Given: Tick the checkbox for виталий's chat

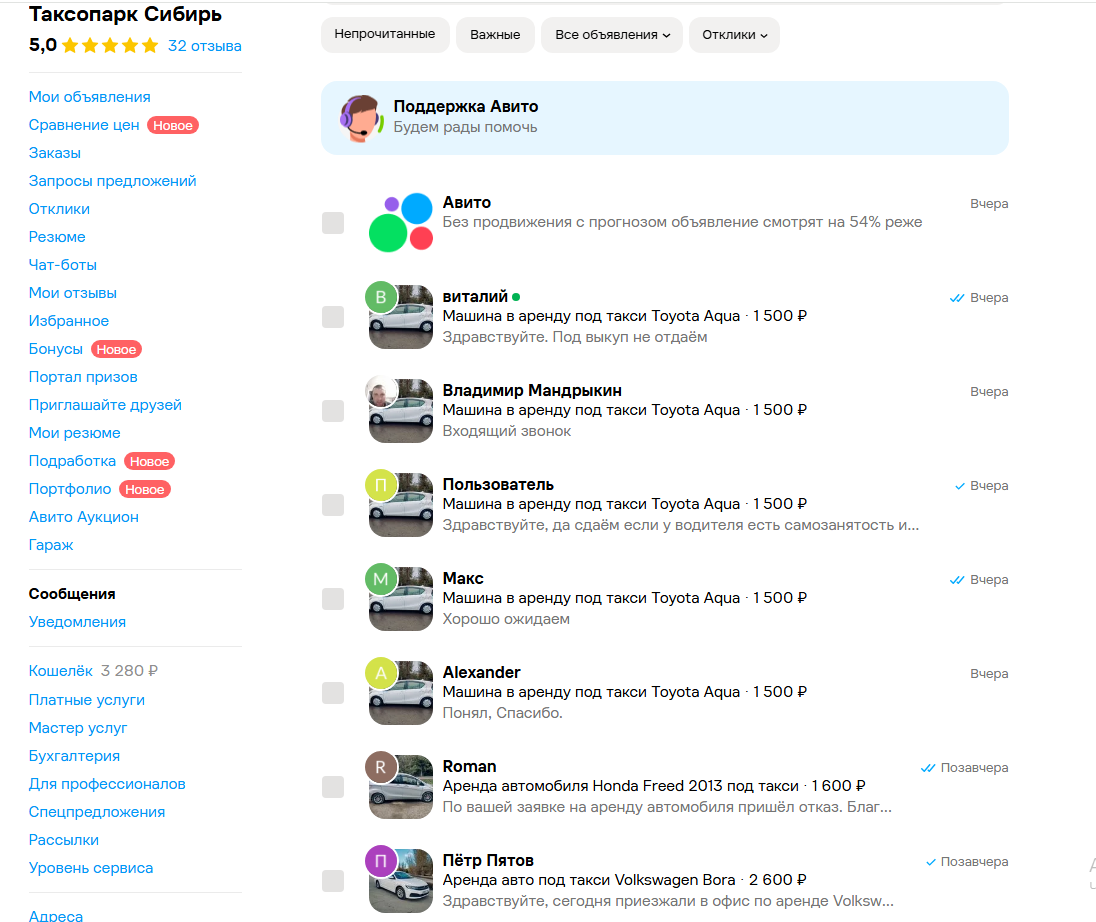Looking at the screenshot, I should click(333, 317).
